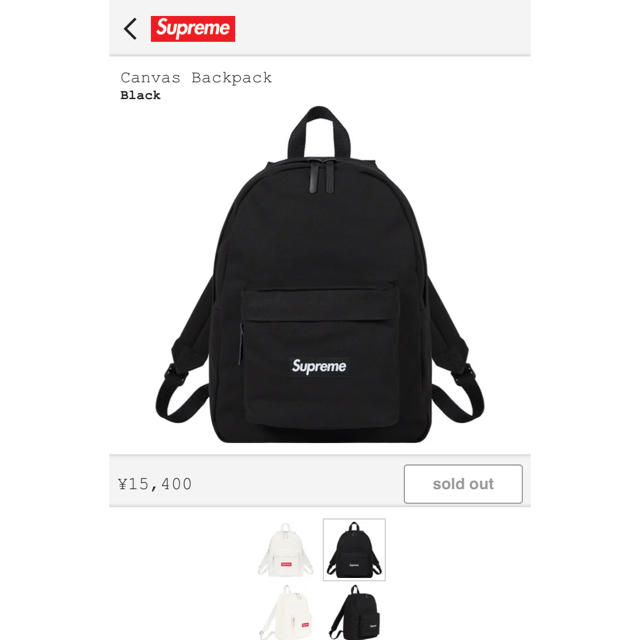
Task: Click the ¥15,400 price text
Action: (x=155, y=484)
